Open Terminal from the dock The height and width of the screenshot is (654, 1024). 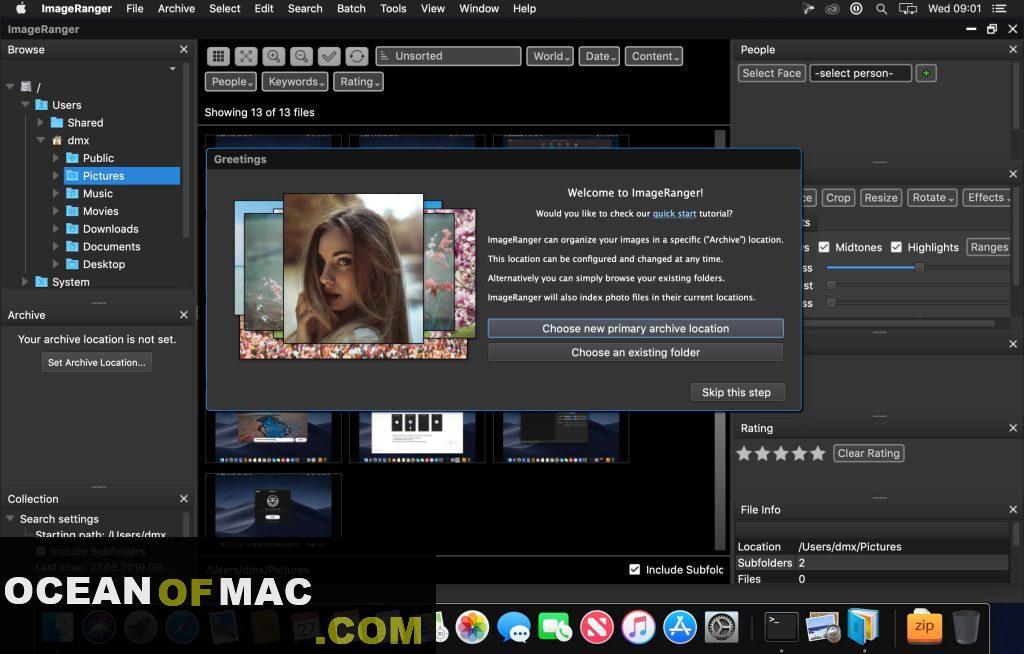781,627
